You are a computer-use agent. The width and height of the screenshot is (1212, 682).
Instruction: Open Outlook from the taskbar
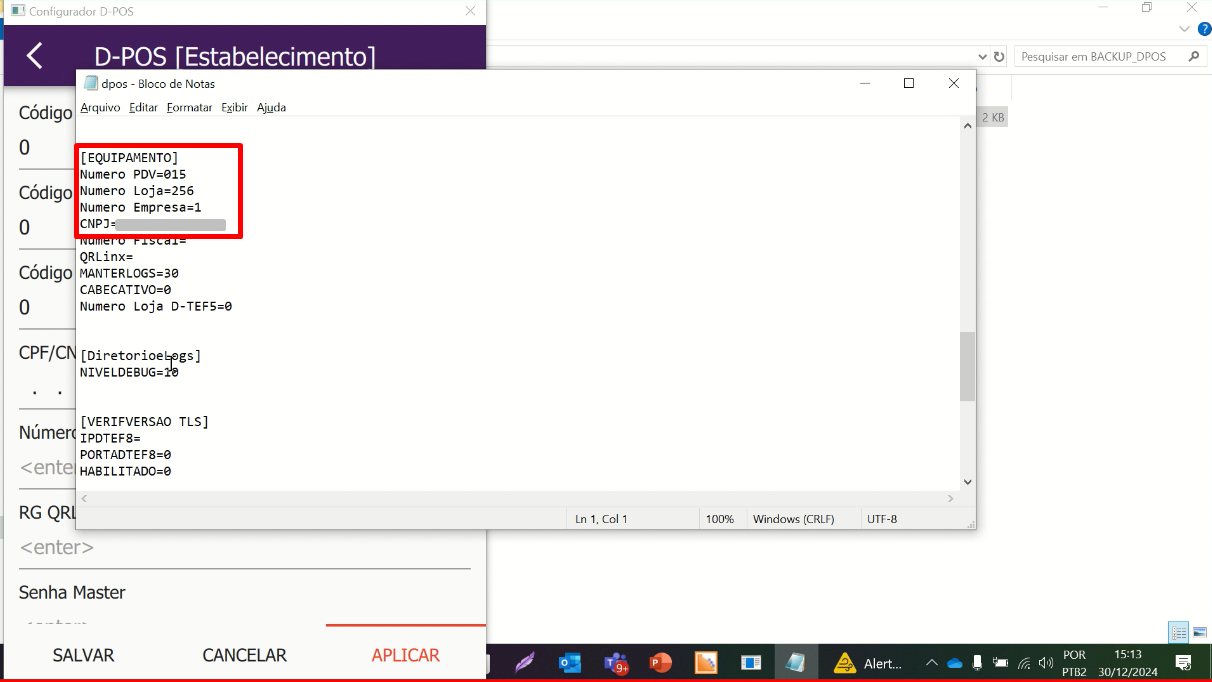(570, 663)
